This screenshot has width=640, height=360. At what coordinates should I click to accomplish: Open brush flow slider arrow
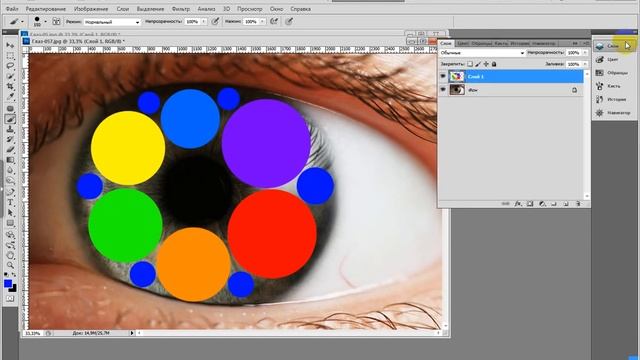[262, 22]
